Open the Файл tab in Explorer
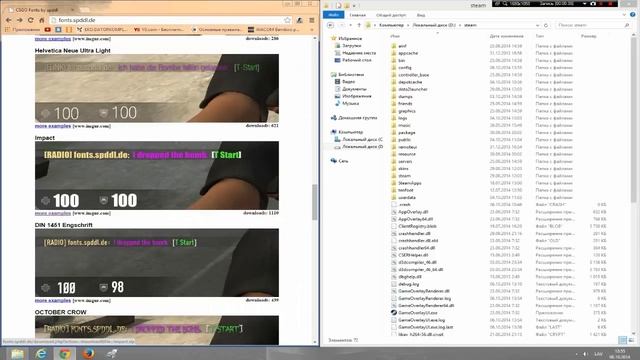 pos(333,15)
